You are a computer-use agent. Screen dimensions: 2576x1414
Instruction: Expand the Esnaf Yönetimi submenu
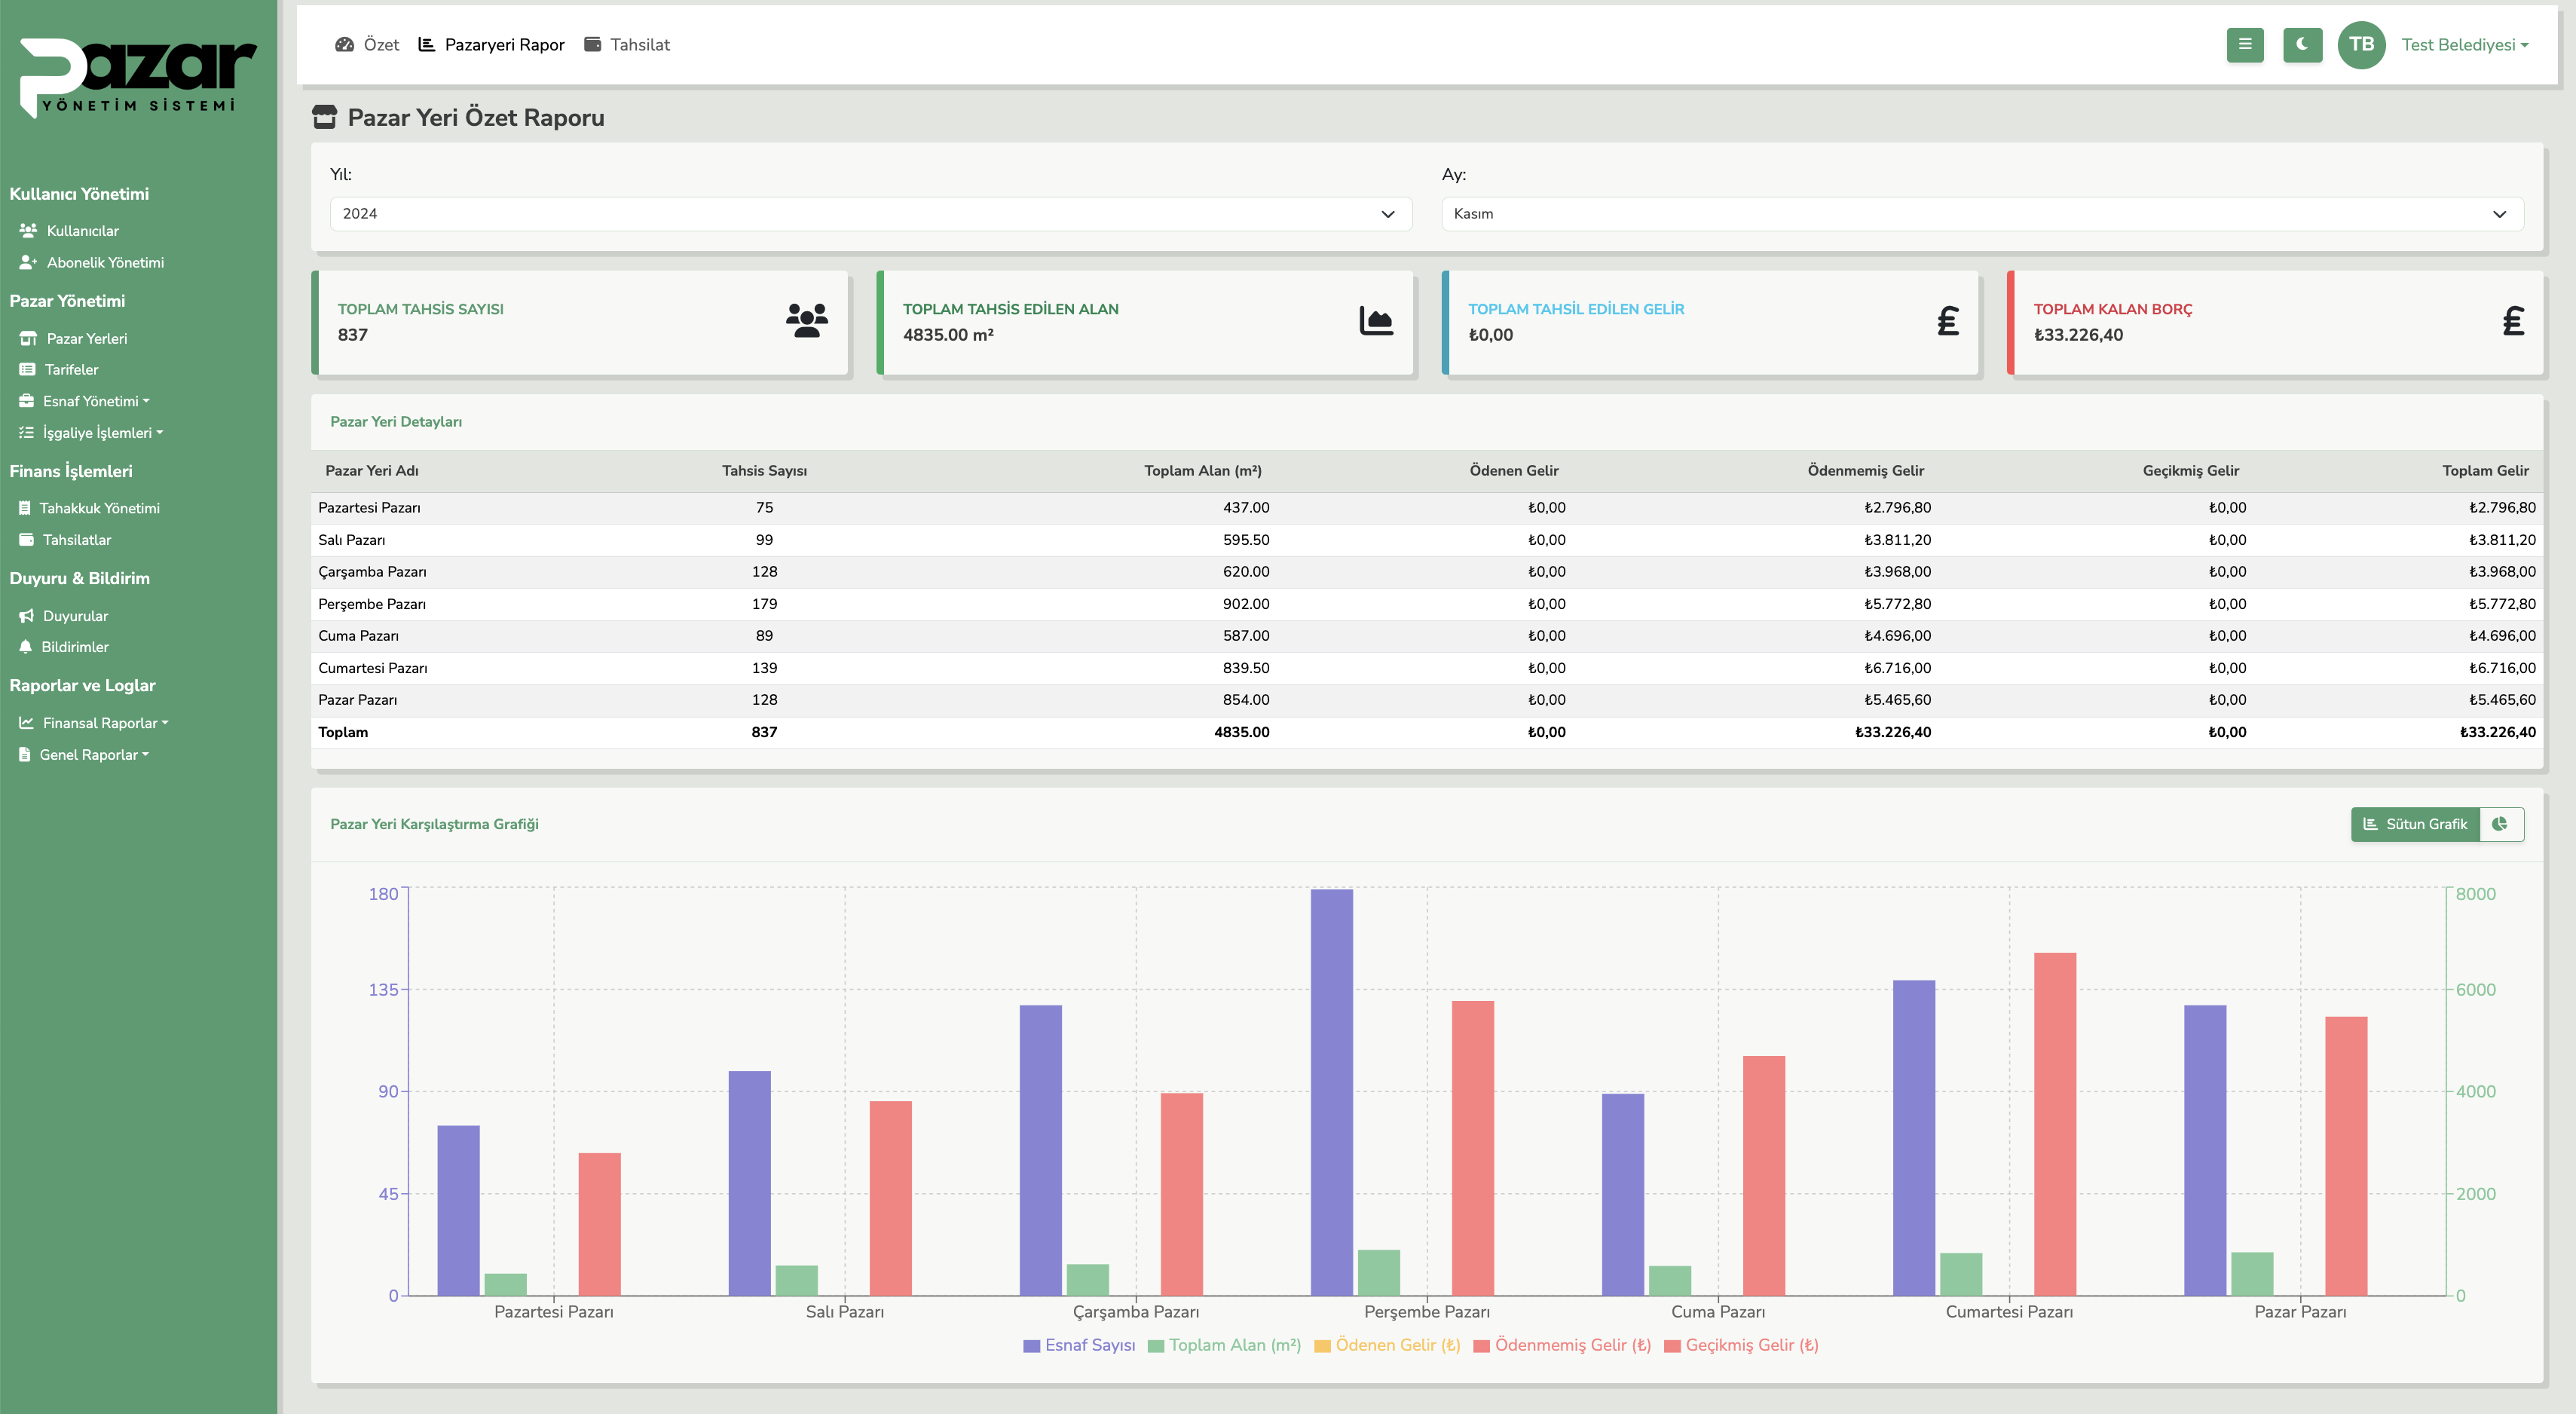click(x=96, y=401)
